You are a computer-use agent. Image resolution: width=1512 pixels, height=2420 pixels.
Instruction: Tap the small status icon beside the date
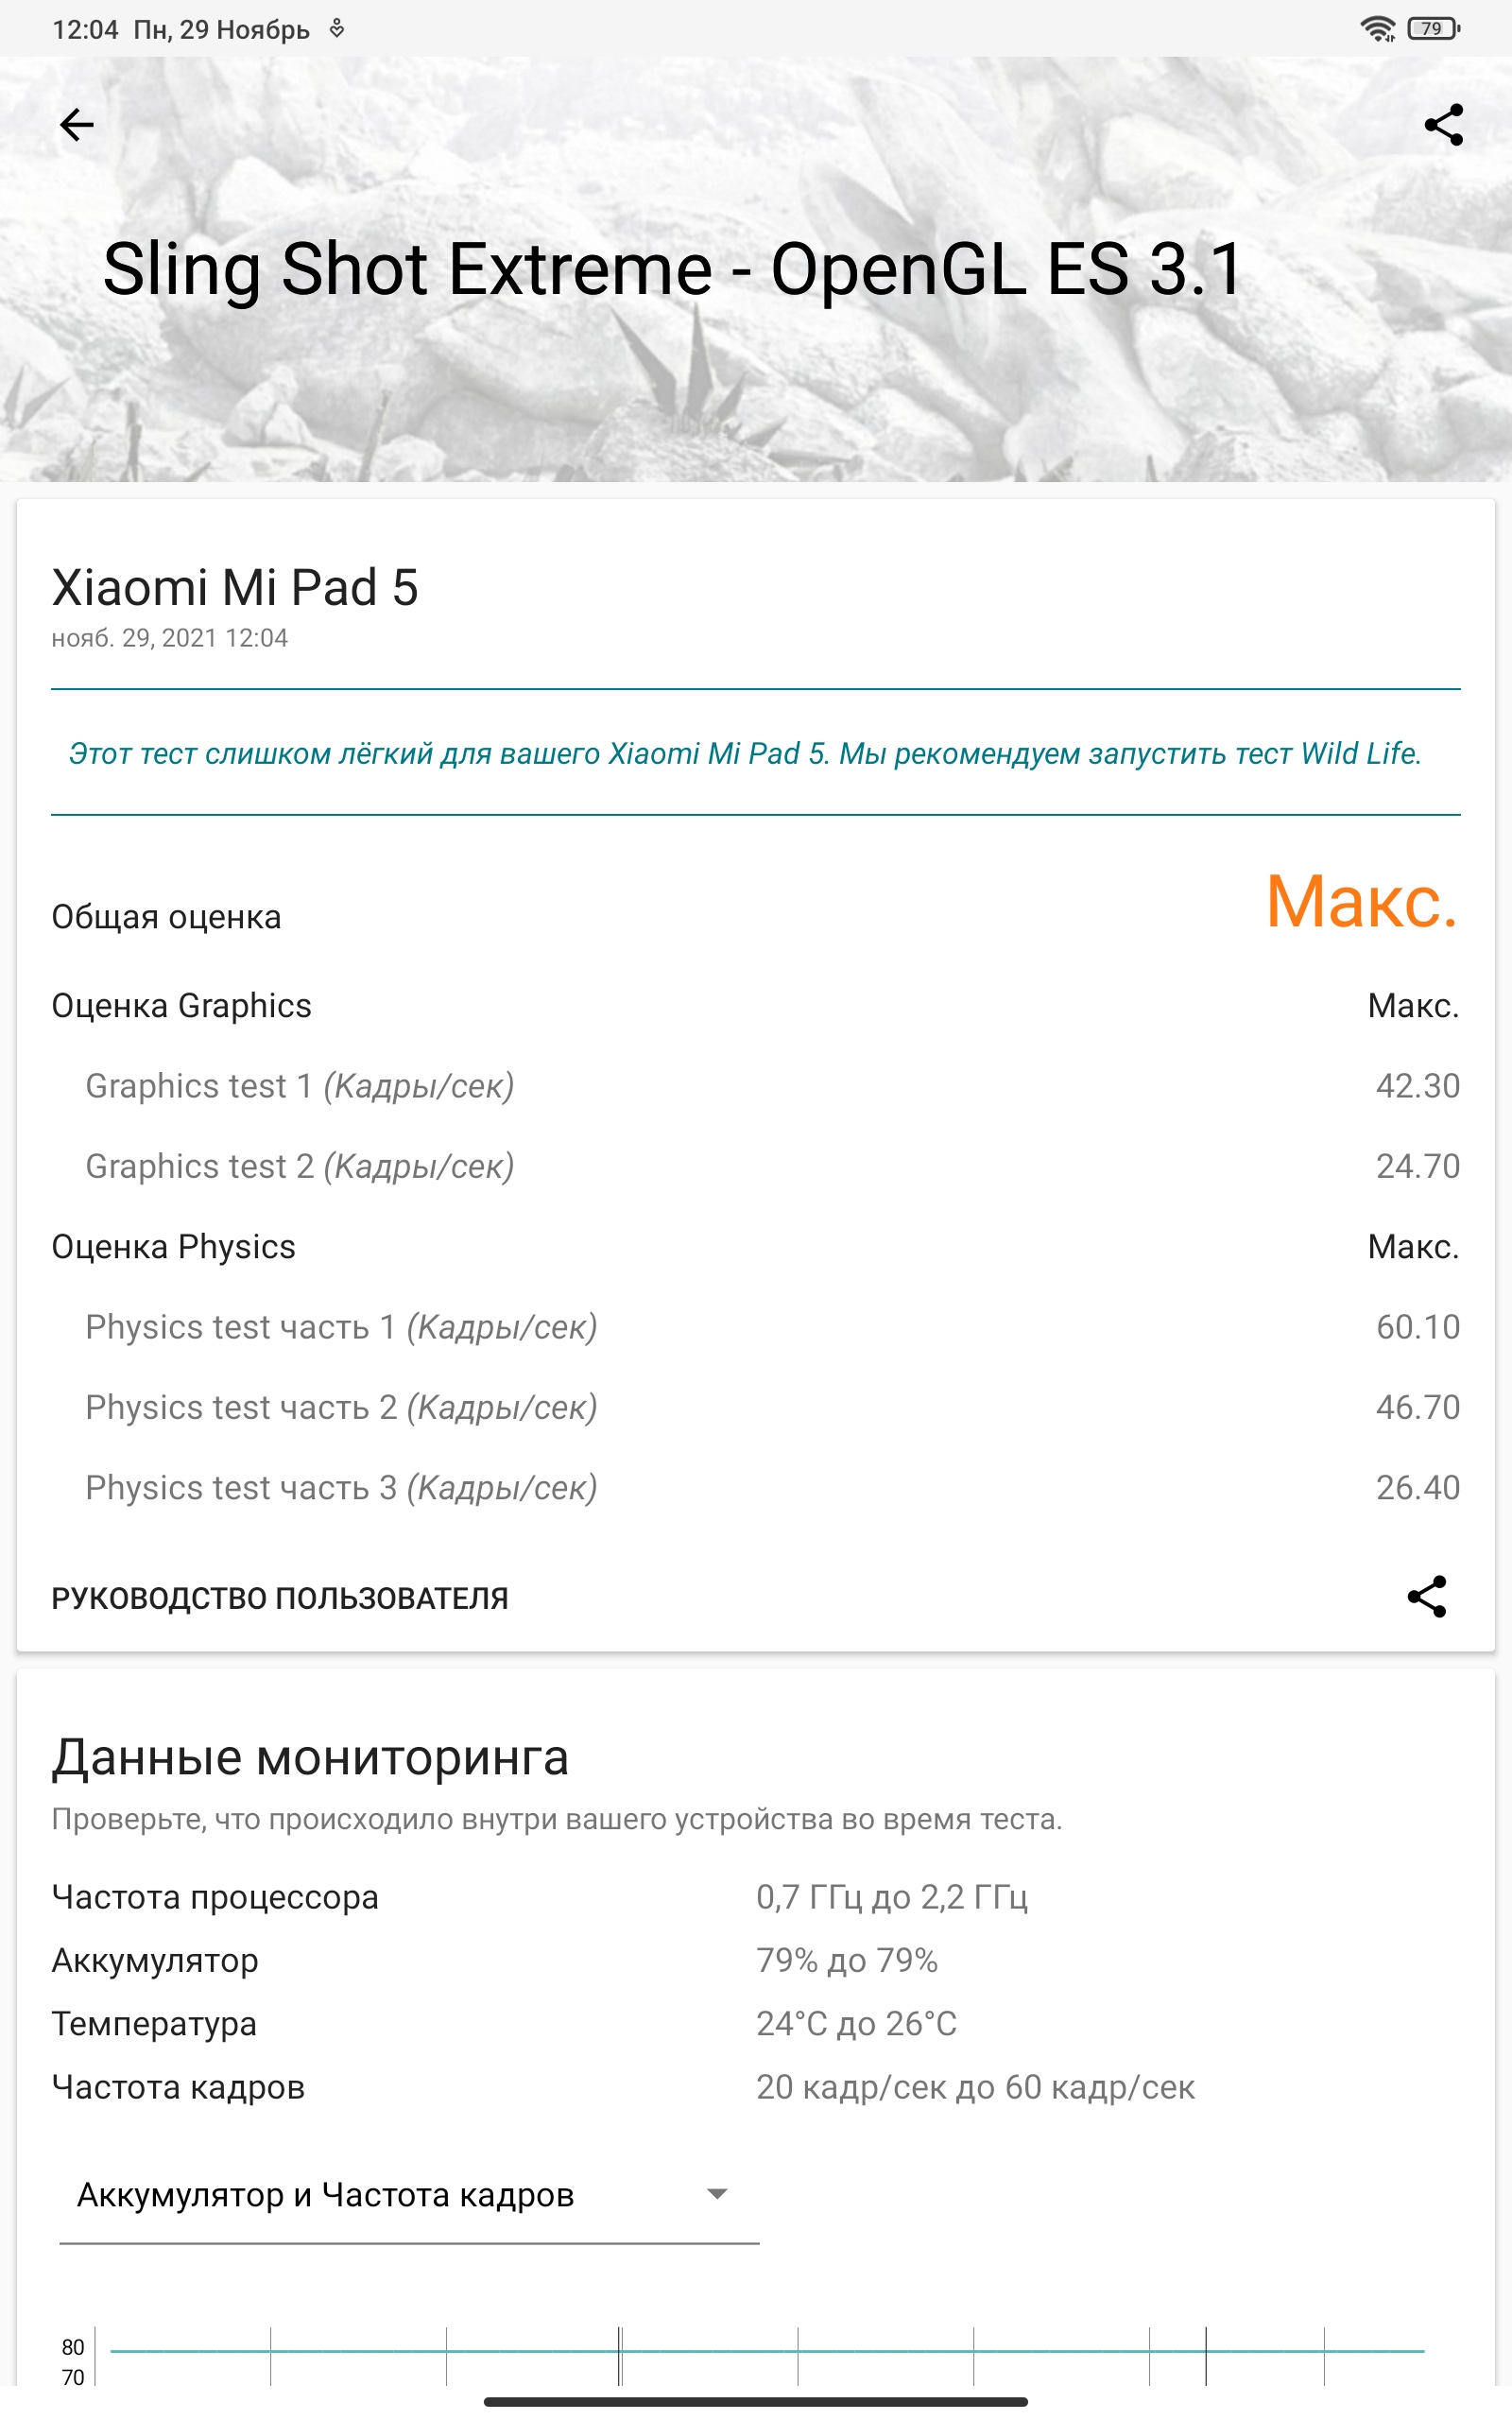point(337,29)
